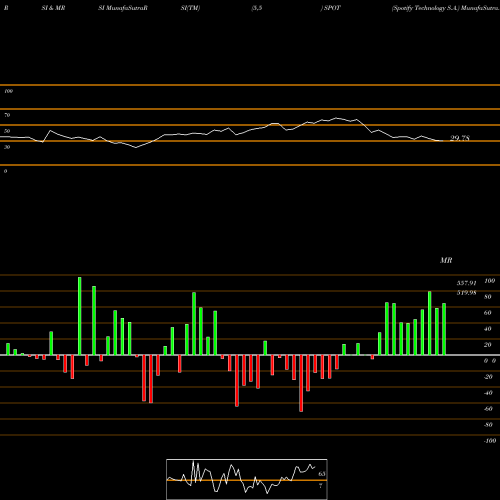Click the 557.91 value beside the histogram
500x500 pixels.
[x=467, y=283]
